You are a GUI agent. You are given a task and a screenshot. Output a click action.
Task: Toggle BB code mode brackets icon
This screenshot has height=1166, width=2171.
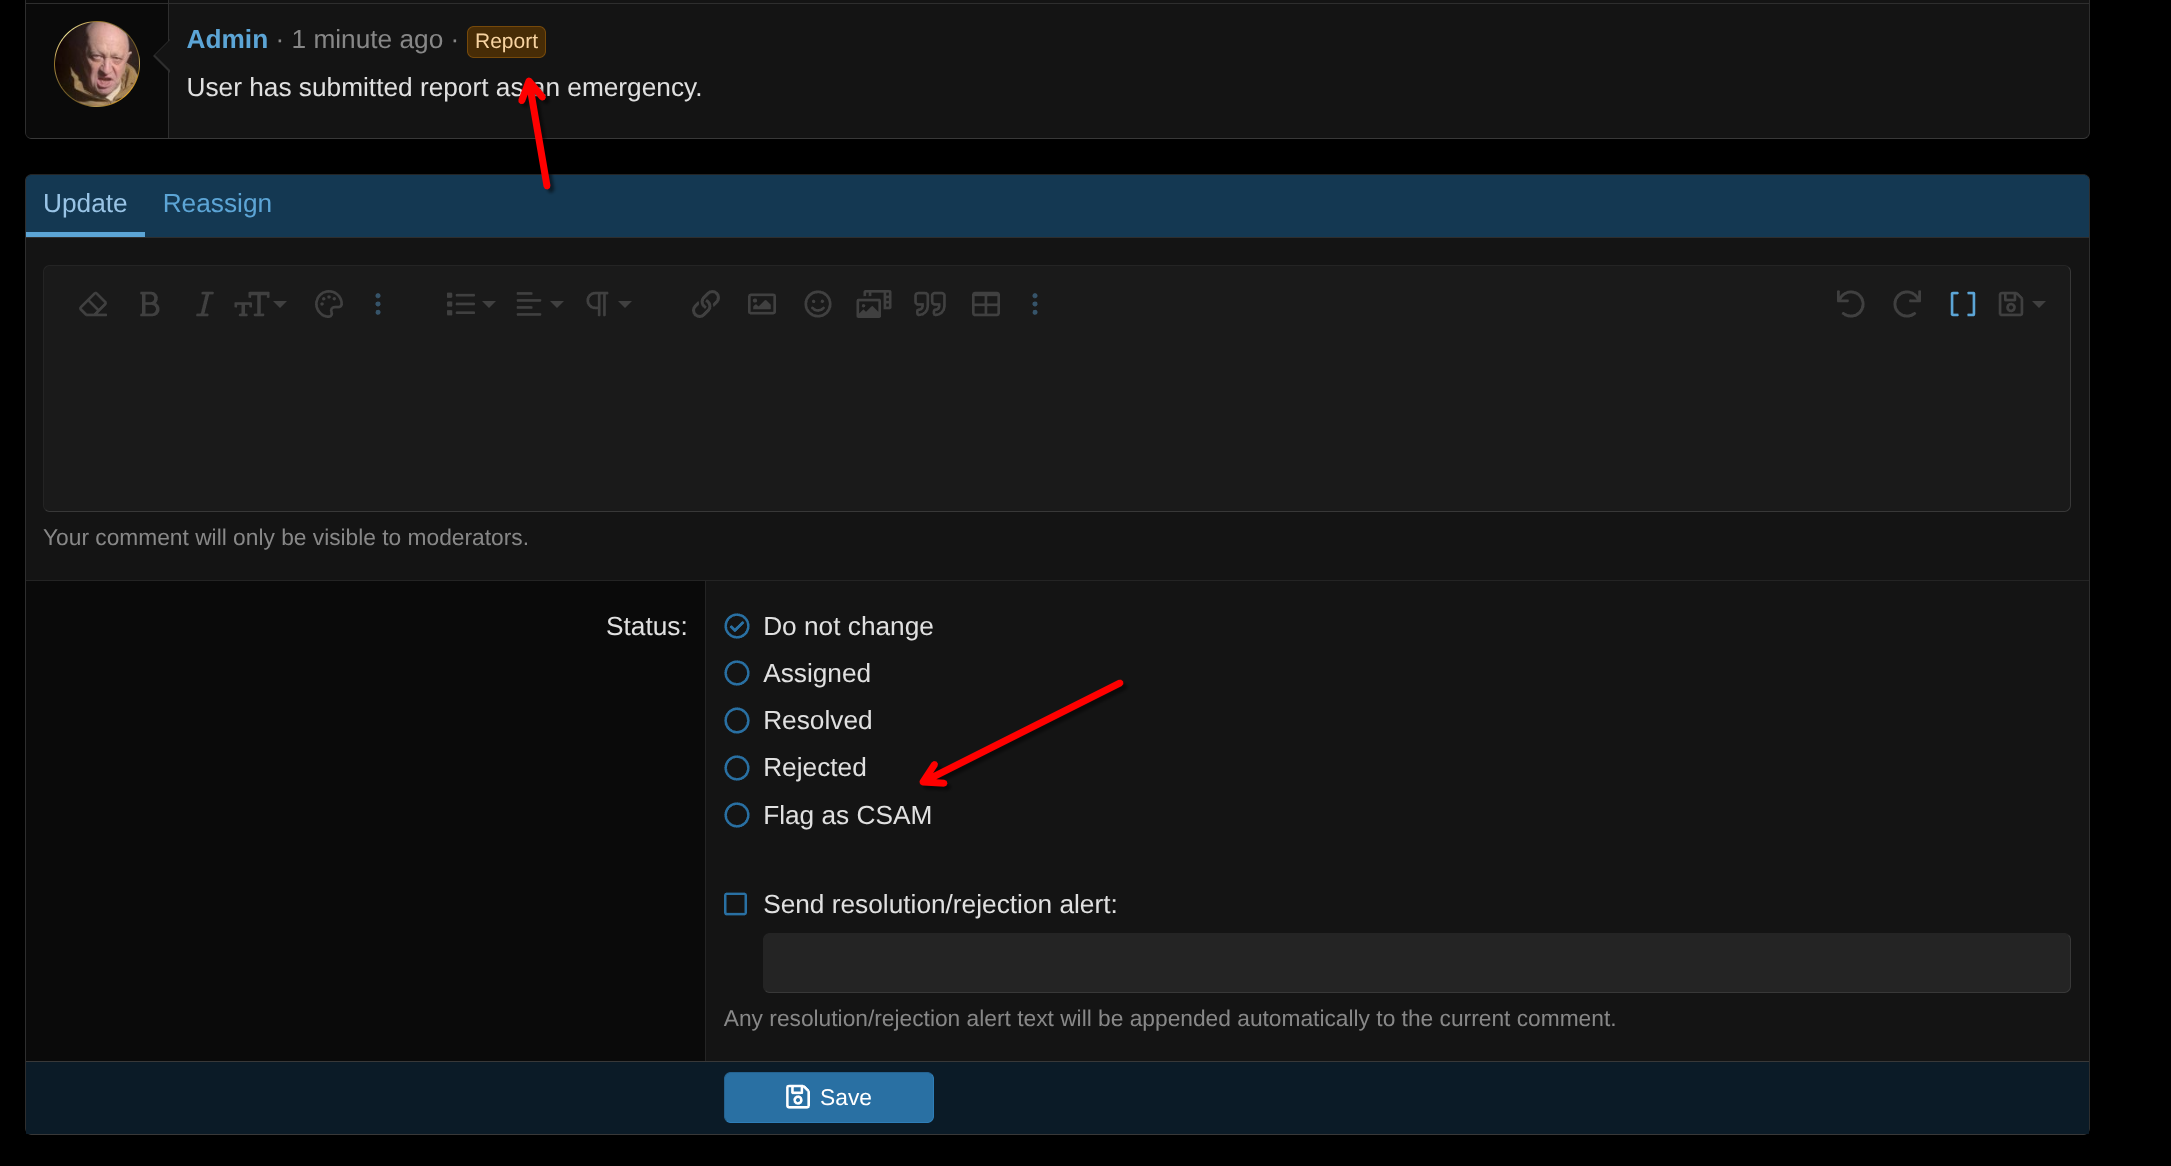[x=1963, y=304]
